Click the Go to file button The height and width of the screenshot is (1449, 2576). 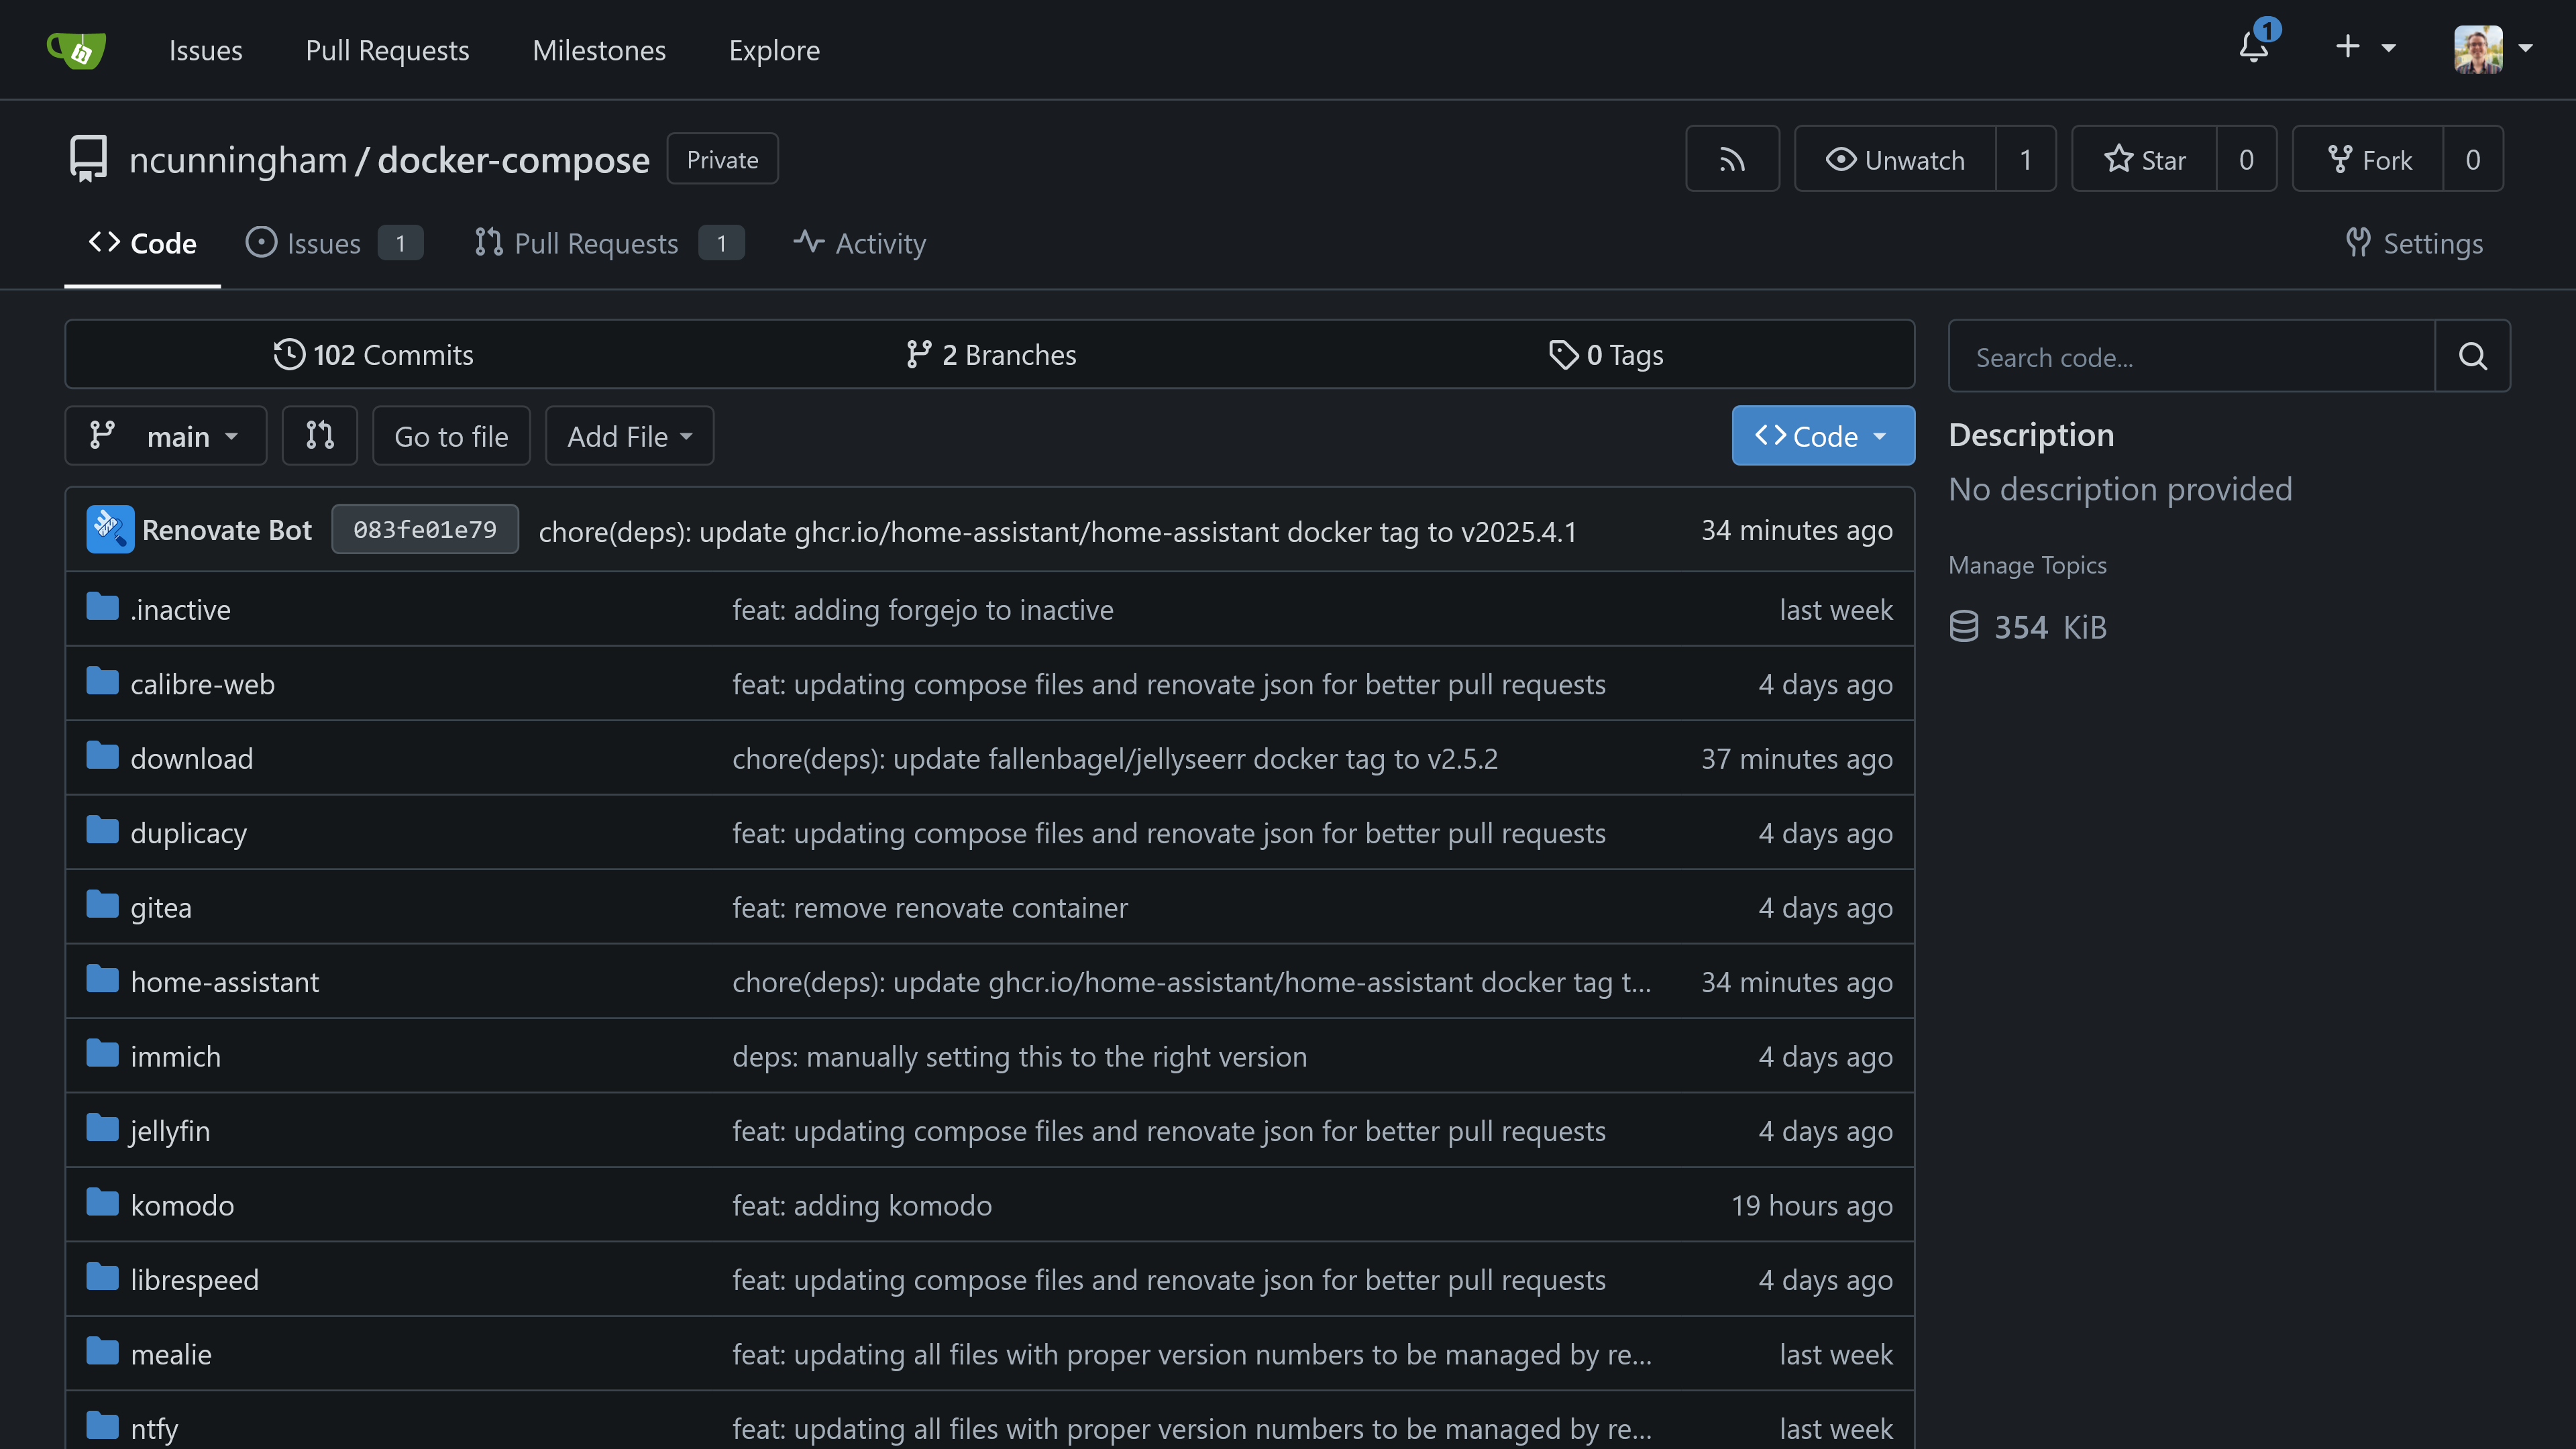451,435
